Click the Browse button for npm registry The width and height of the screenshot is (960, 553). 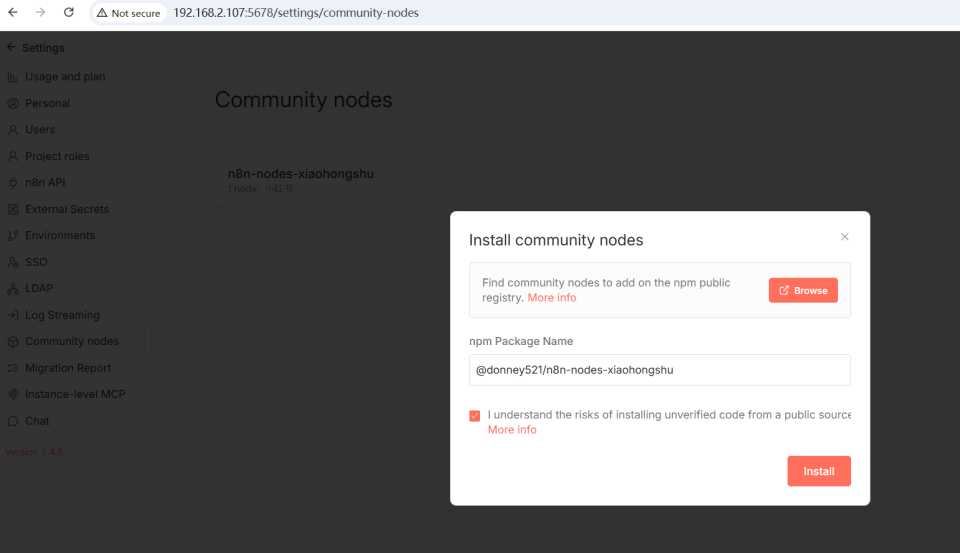click(x=803, y=290)
